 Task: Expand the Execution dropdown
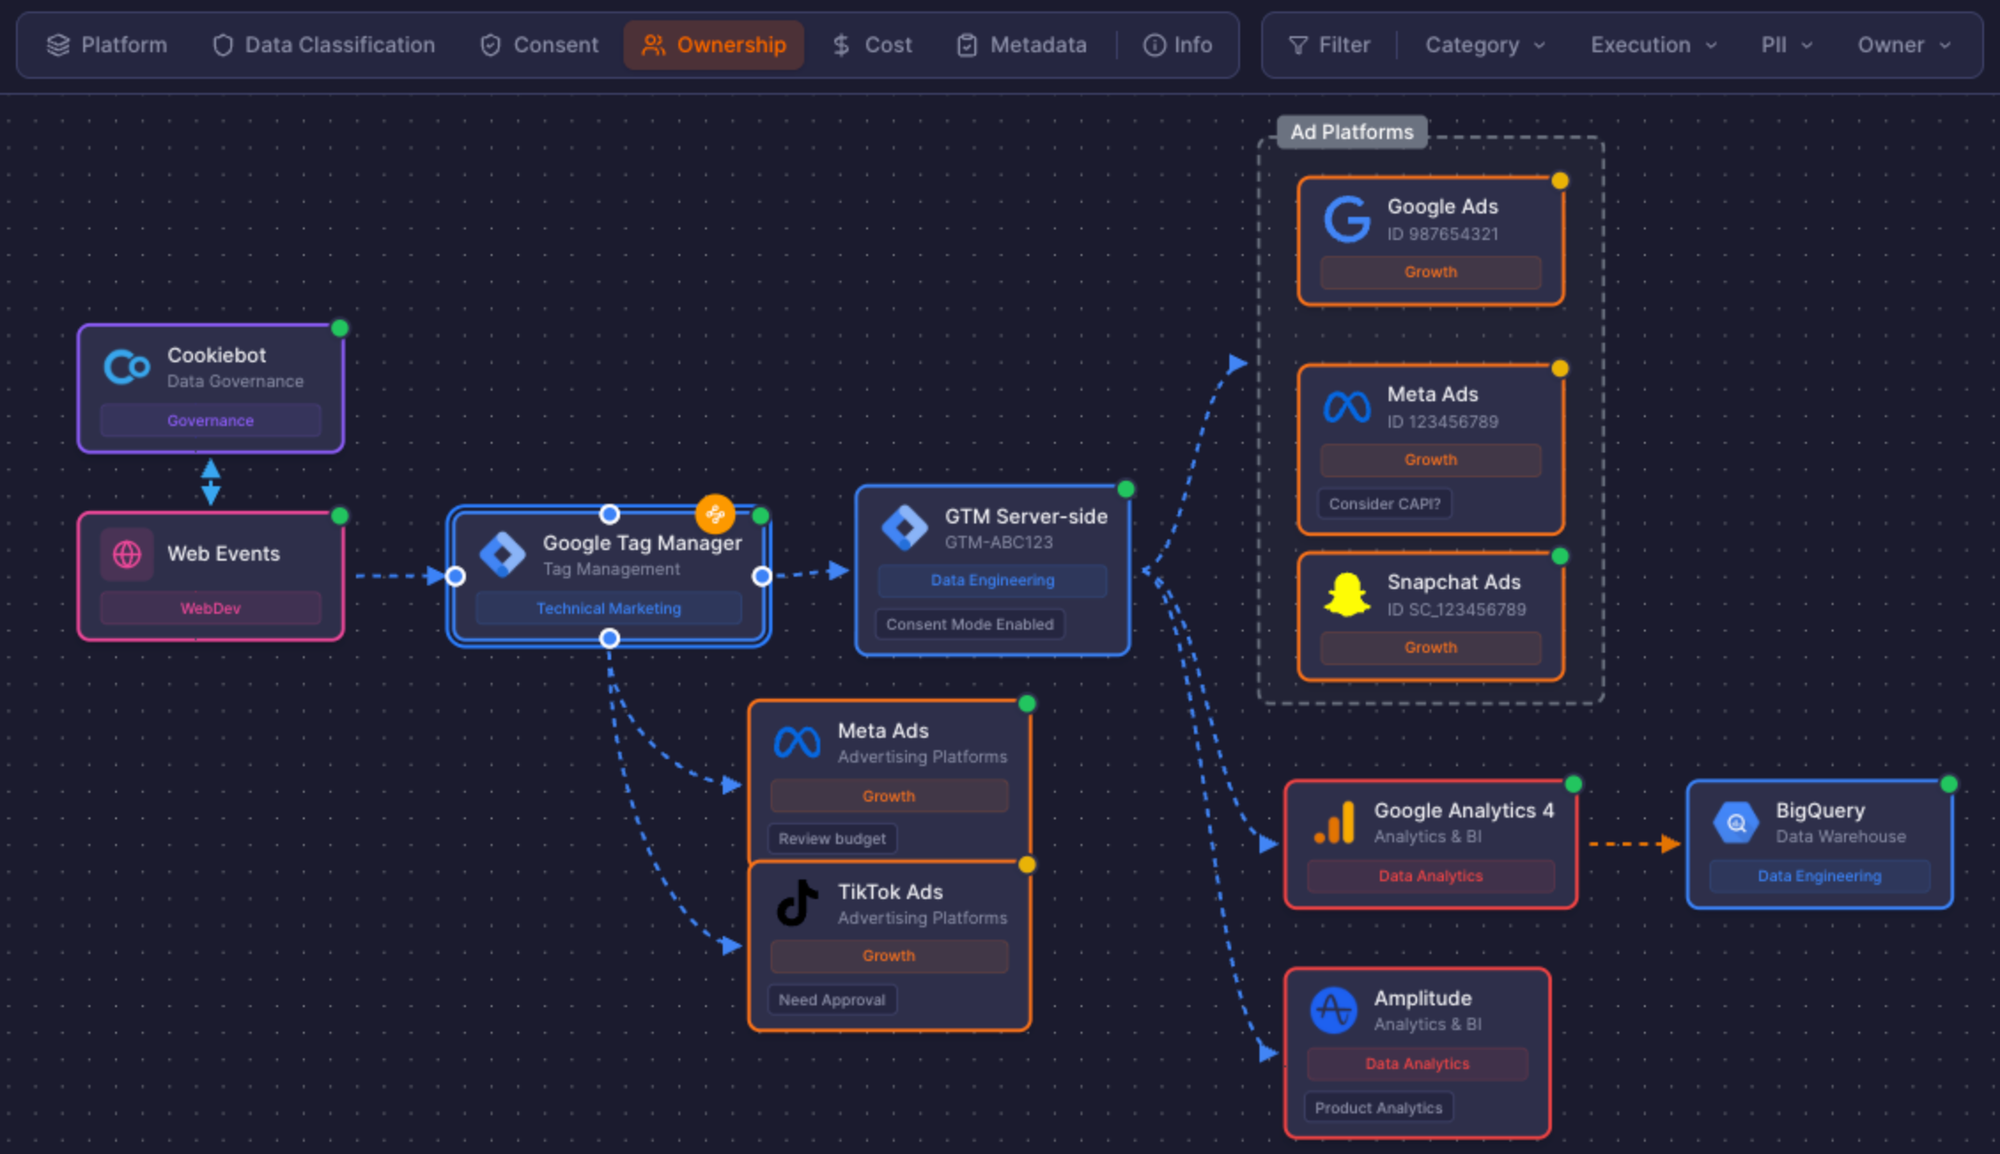click(x=1653, y=45)
